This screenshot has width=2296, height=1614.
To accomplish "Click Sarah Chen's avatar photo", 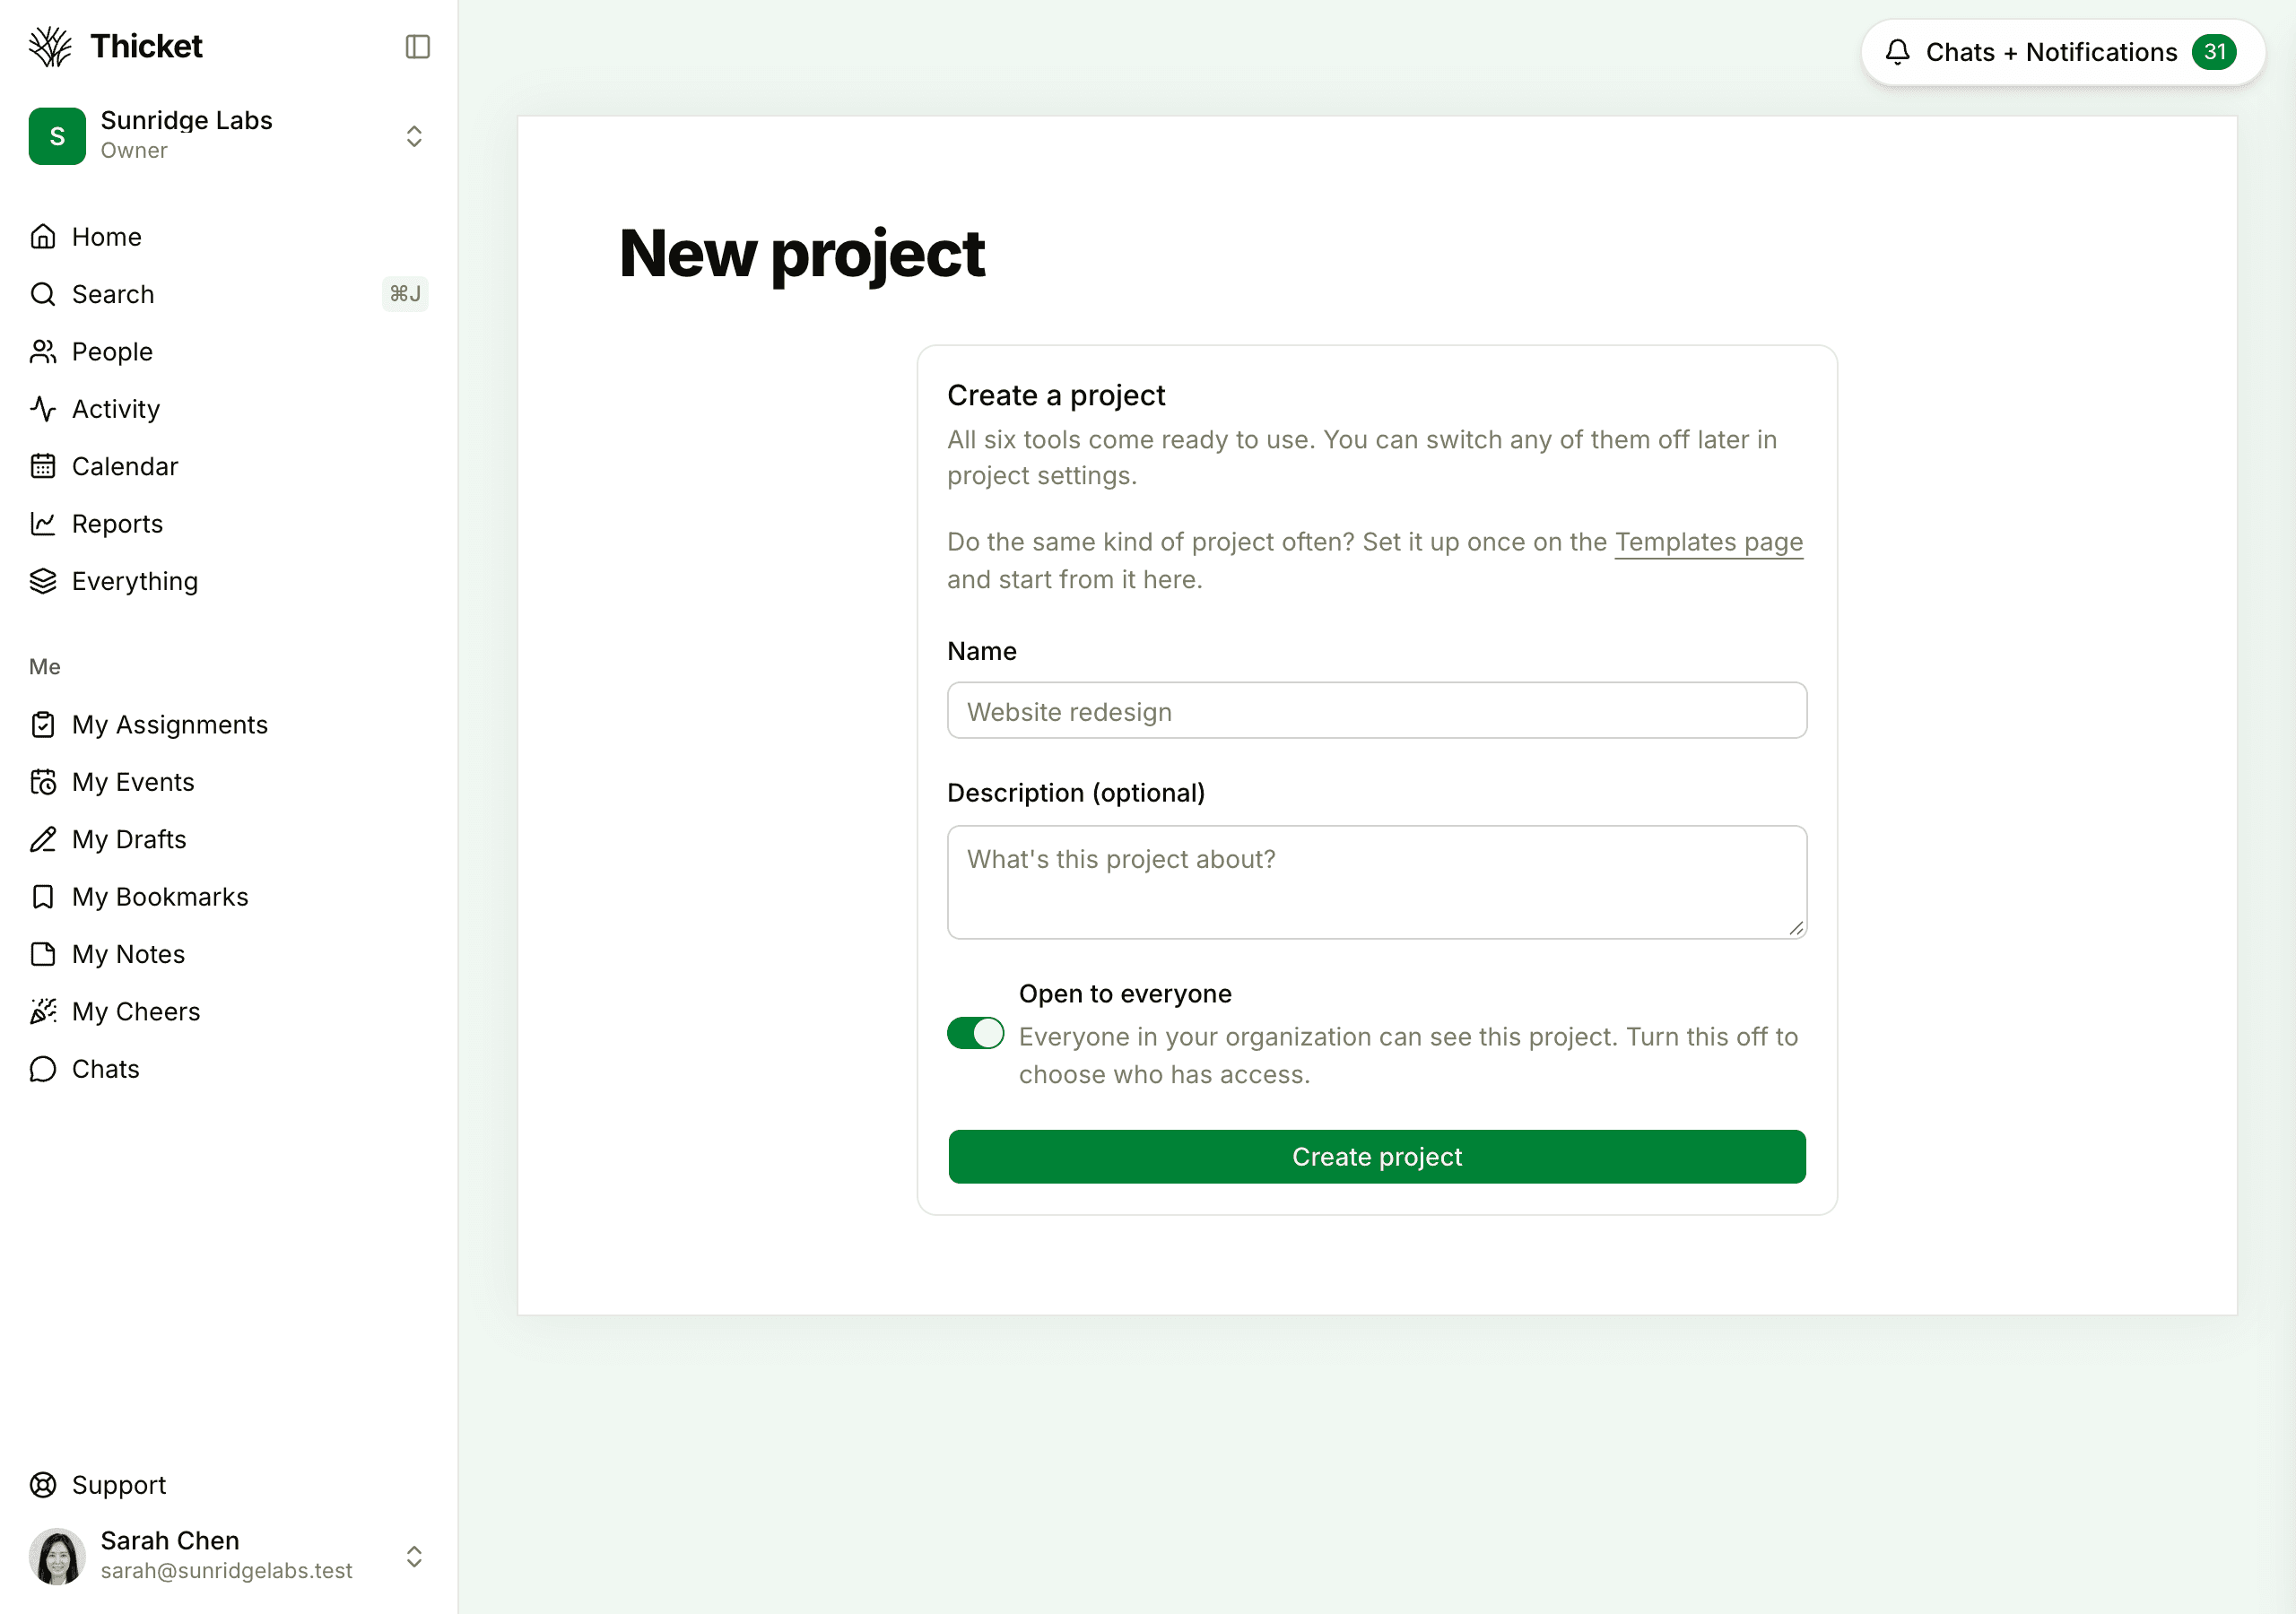I will click(57, 1556).
